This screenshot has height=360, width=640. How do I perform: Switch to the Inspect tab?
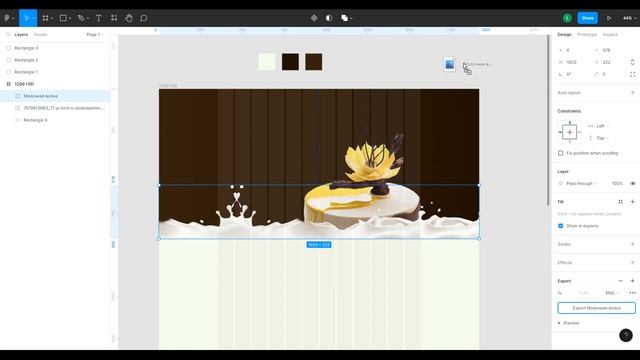pos(610,35)
